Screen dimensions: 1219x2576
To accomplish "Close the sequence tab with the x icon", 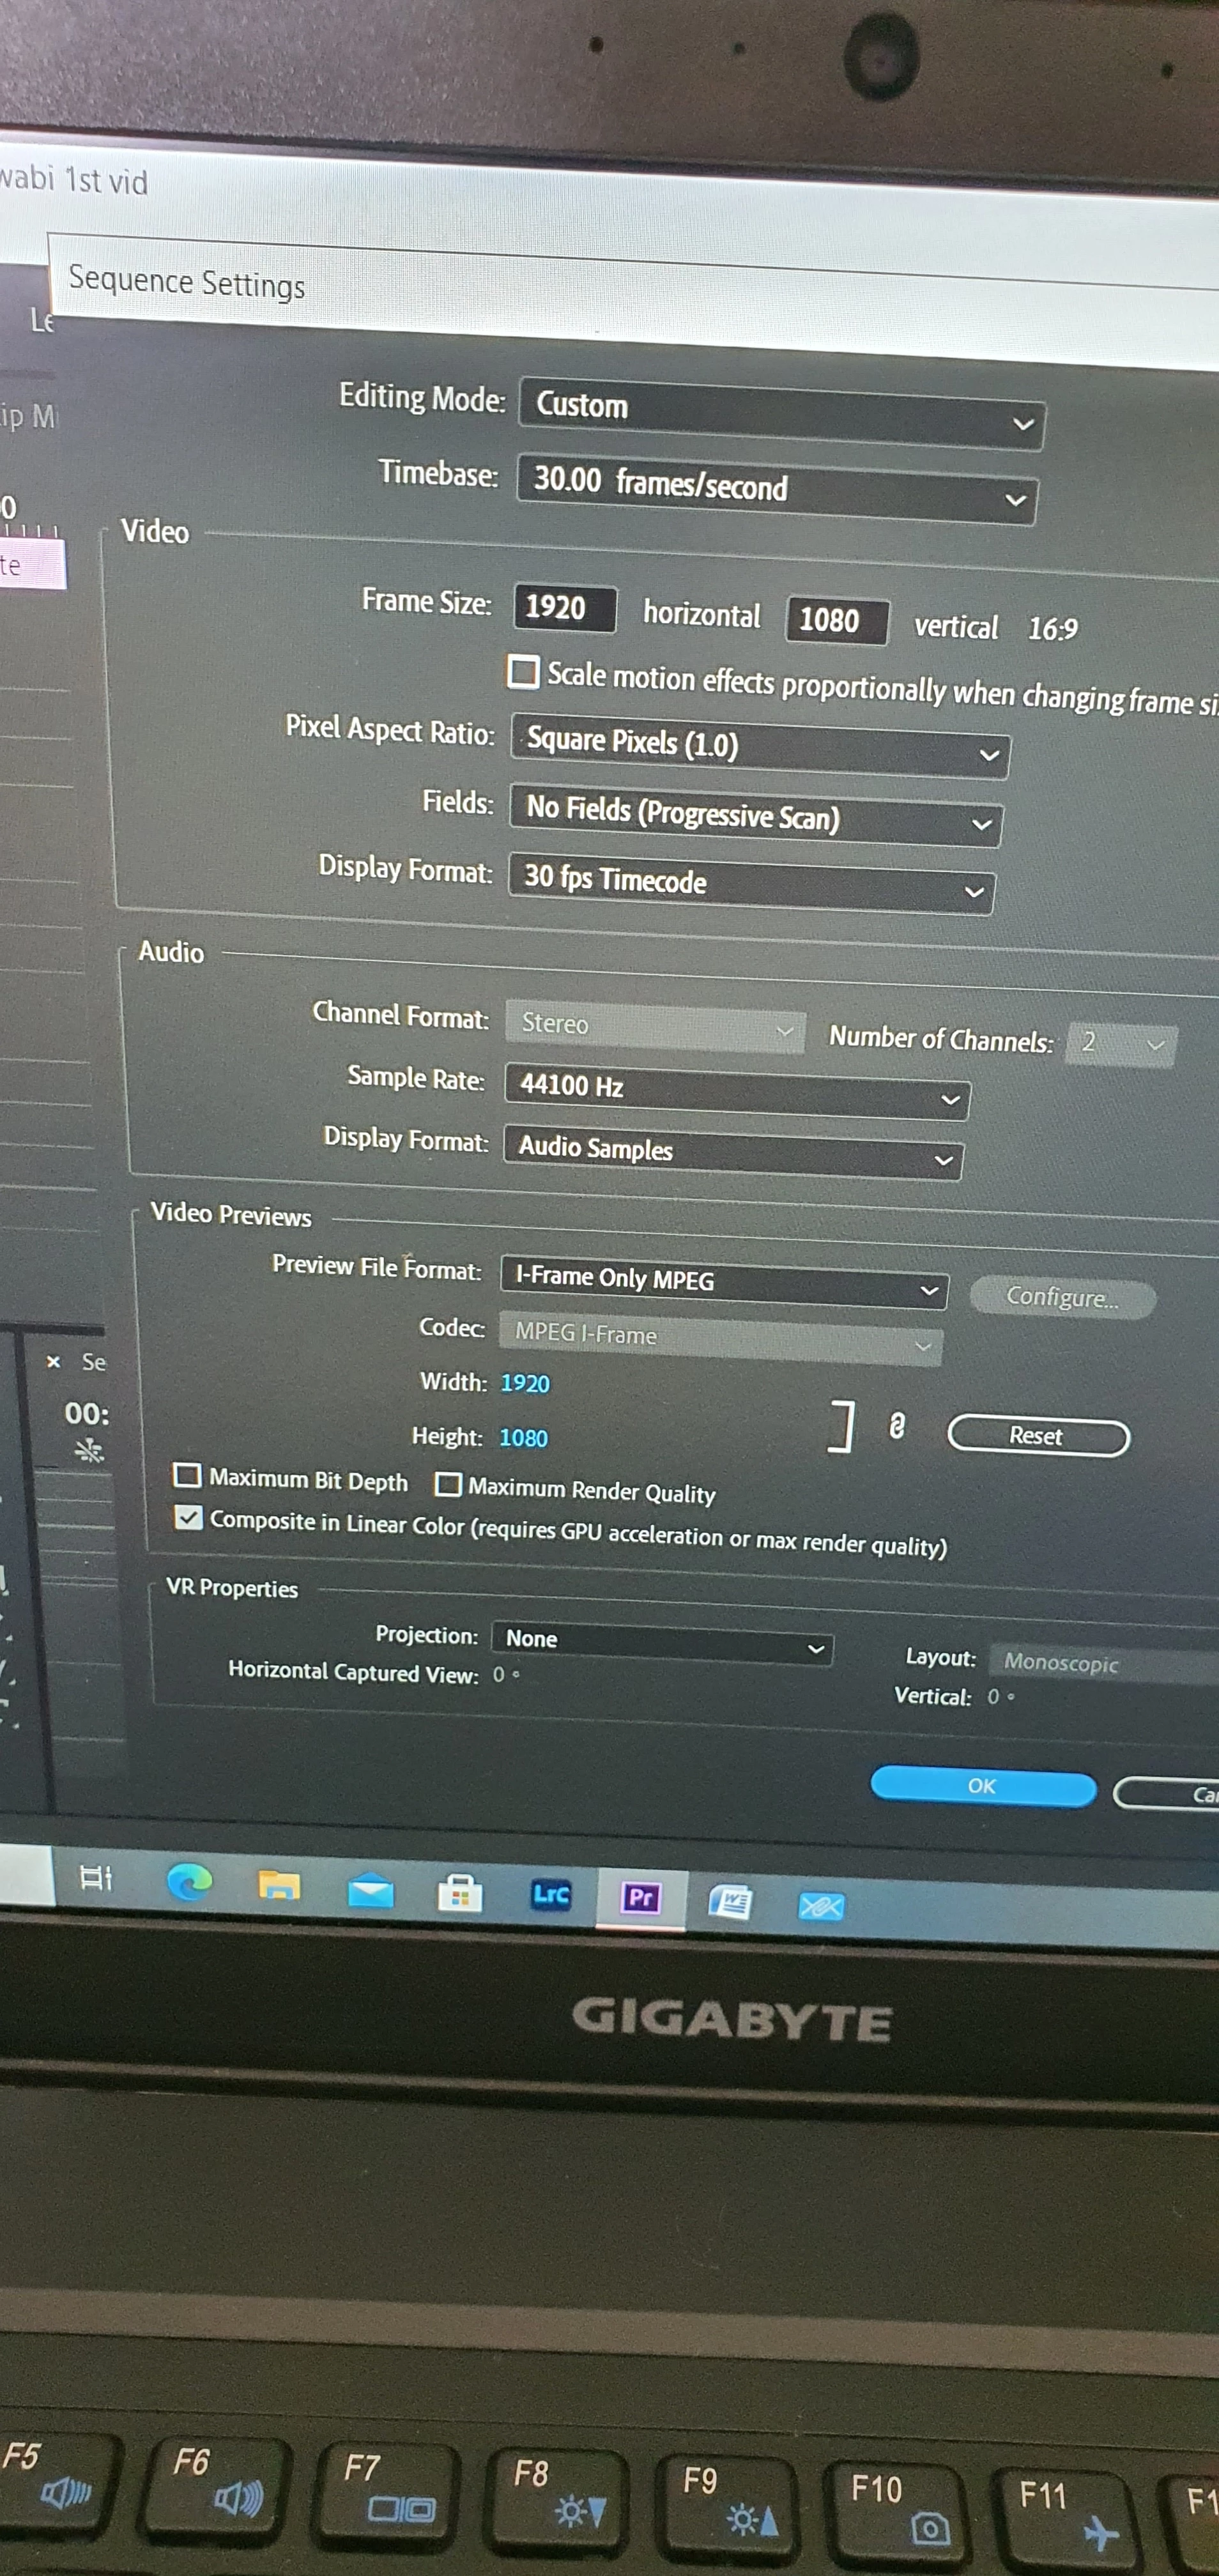I will pyautogui.click(x=54, y=1361).
